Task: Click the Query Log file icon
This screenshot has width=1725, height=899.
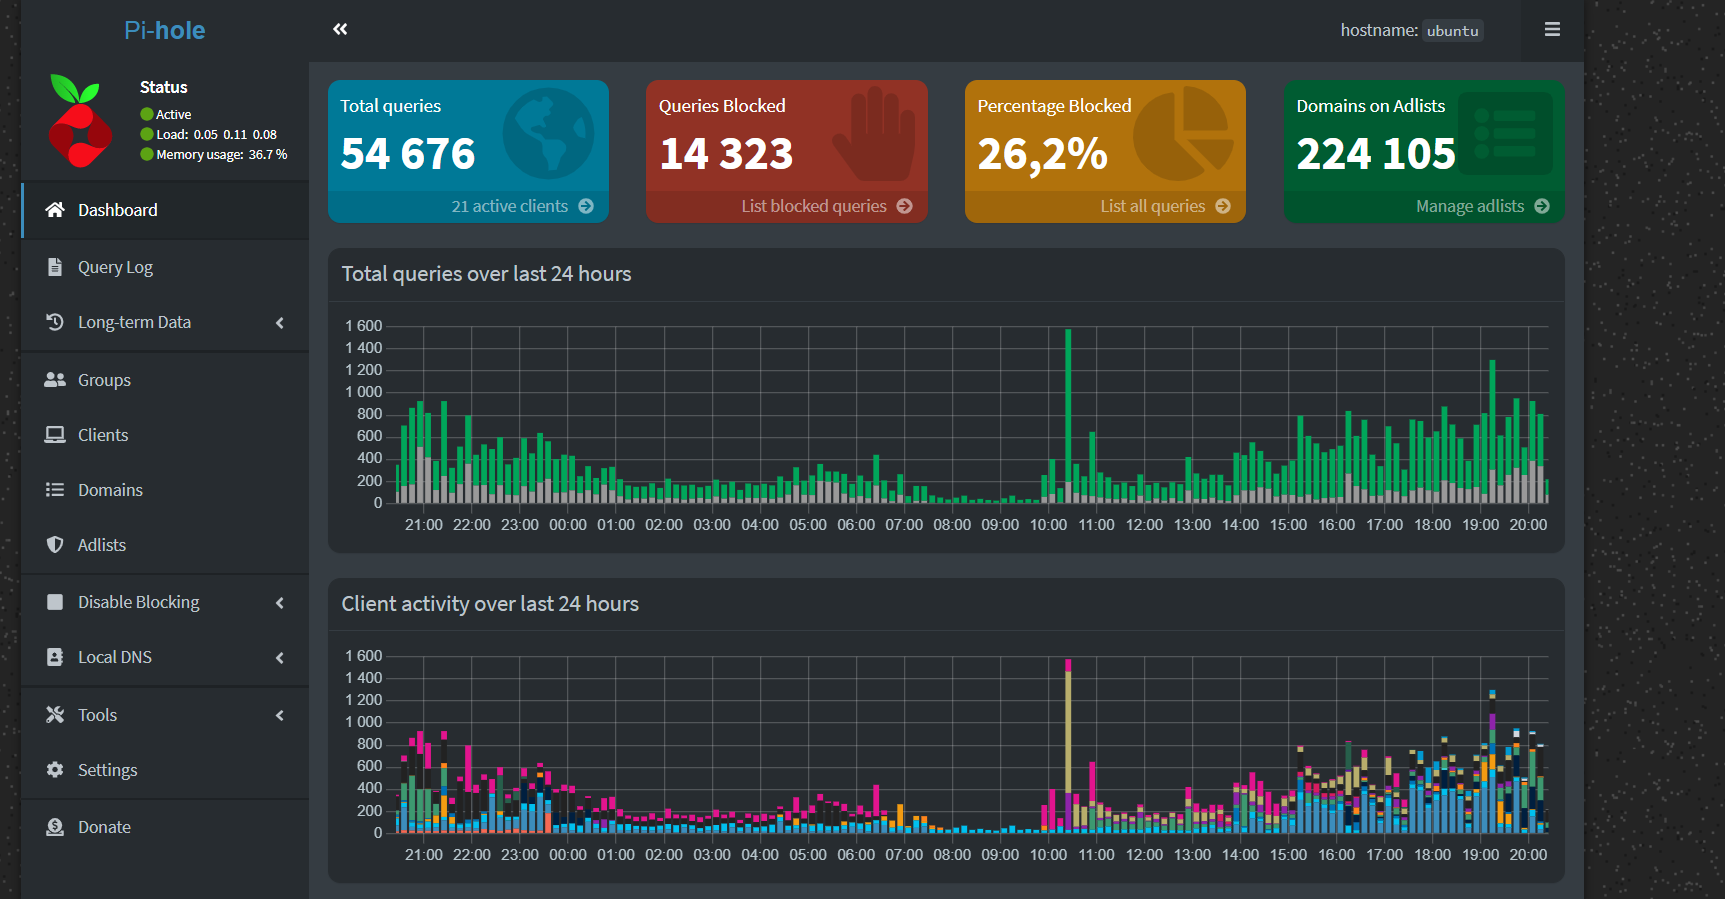Action: point(55,267)
